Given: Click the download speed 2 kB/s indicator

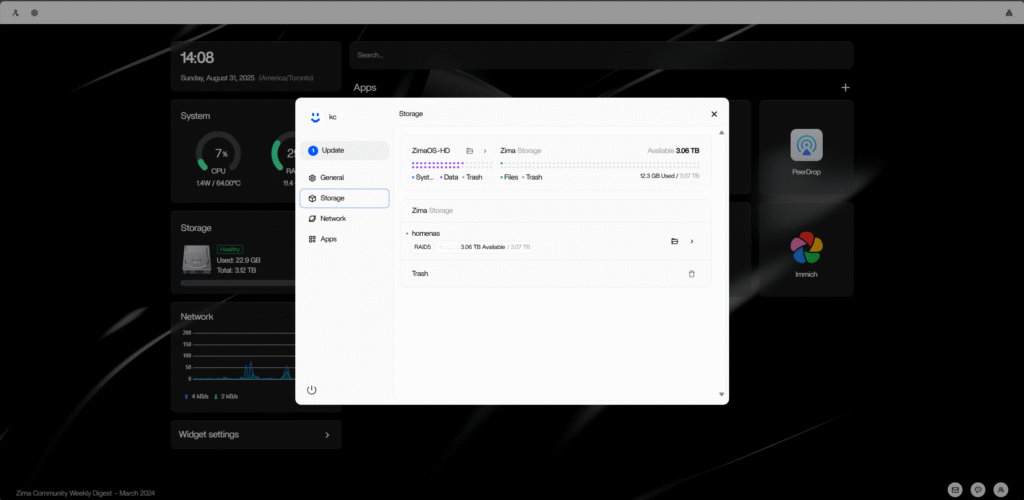Looking at the screenshot, I should [226, 396].
